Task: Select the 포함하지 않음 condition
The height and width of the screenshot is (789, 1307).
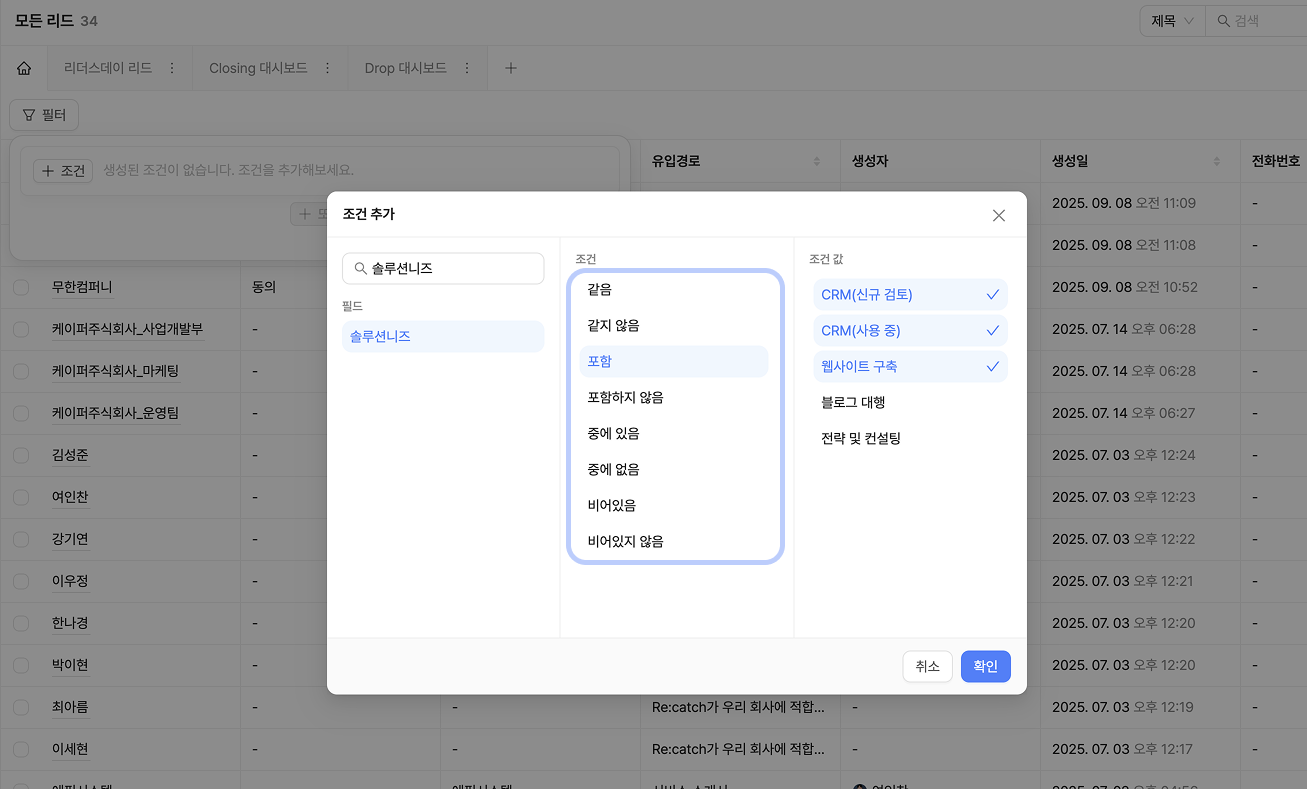Action: point(625,398)
